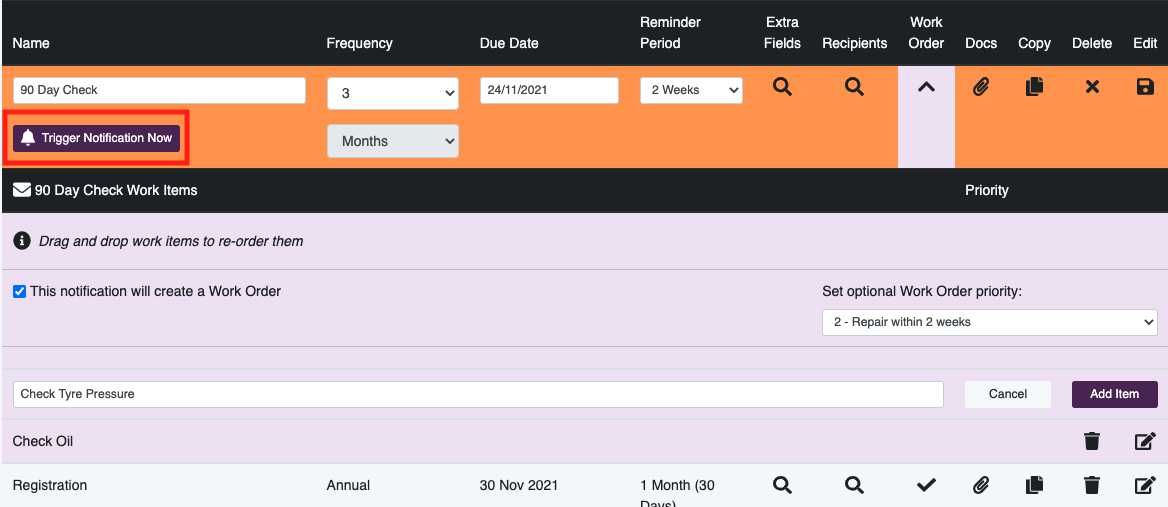The image size is (1168, 507).
Task: Click the Name column header
Action: click(x=31, y=43)
